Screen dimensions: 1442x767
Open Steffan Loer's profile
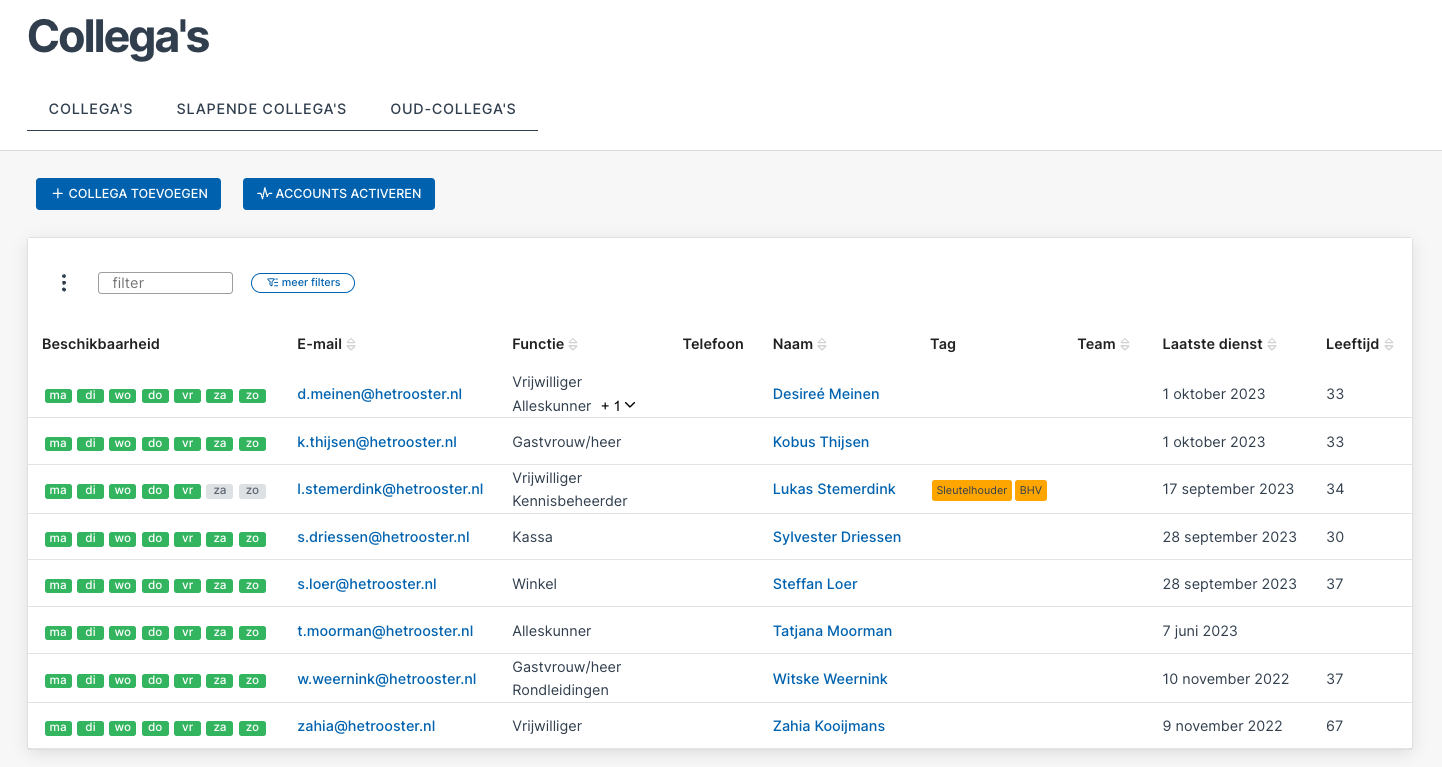[815, 584]
